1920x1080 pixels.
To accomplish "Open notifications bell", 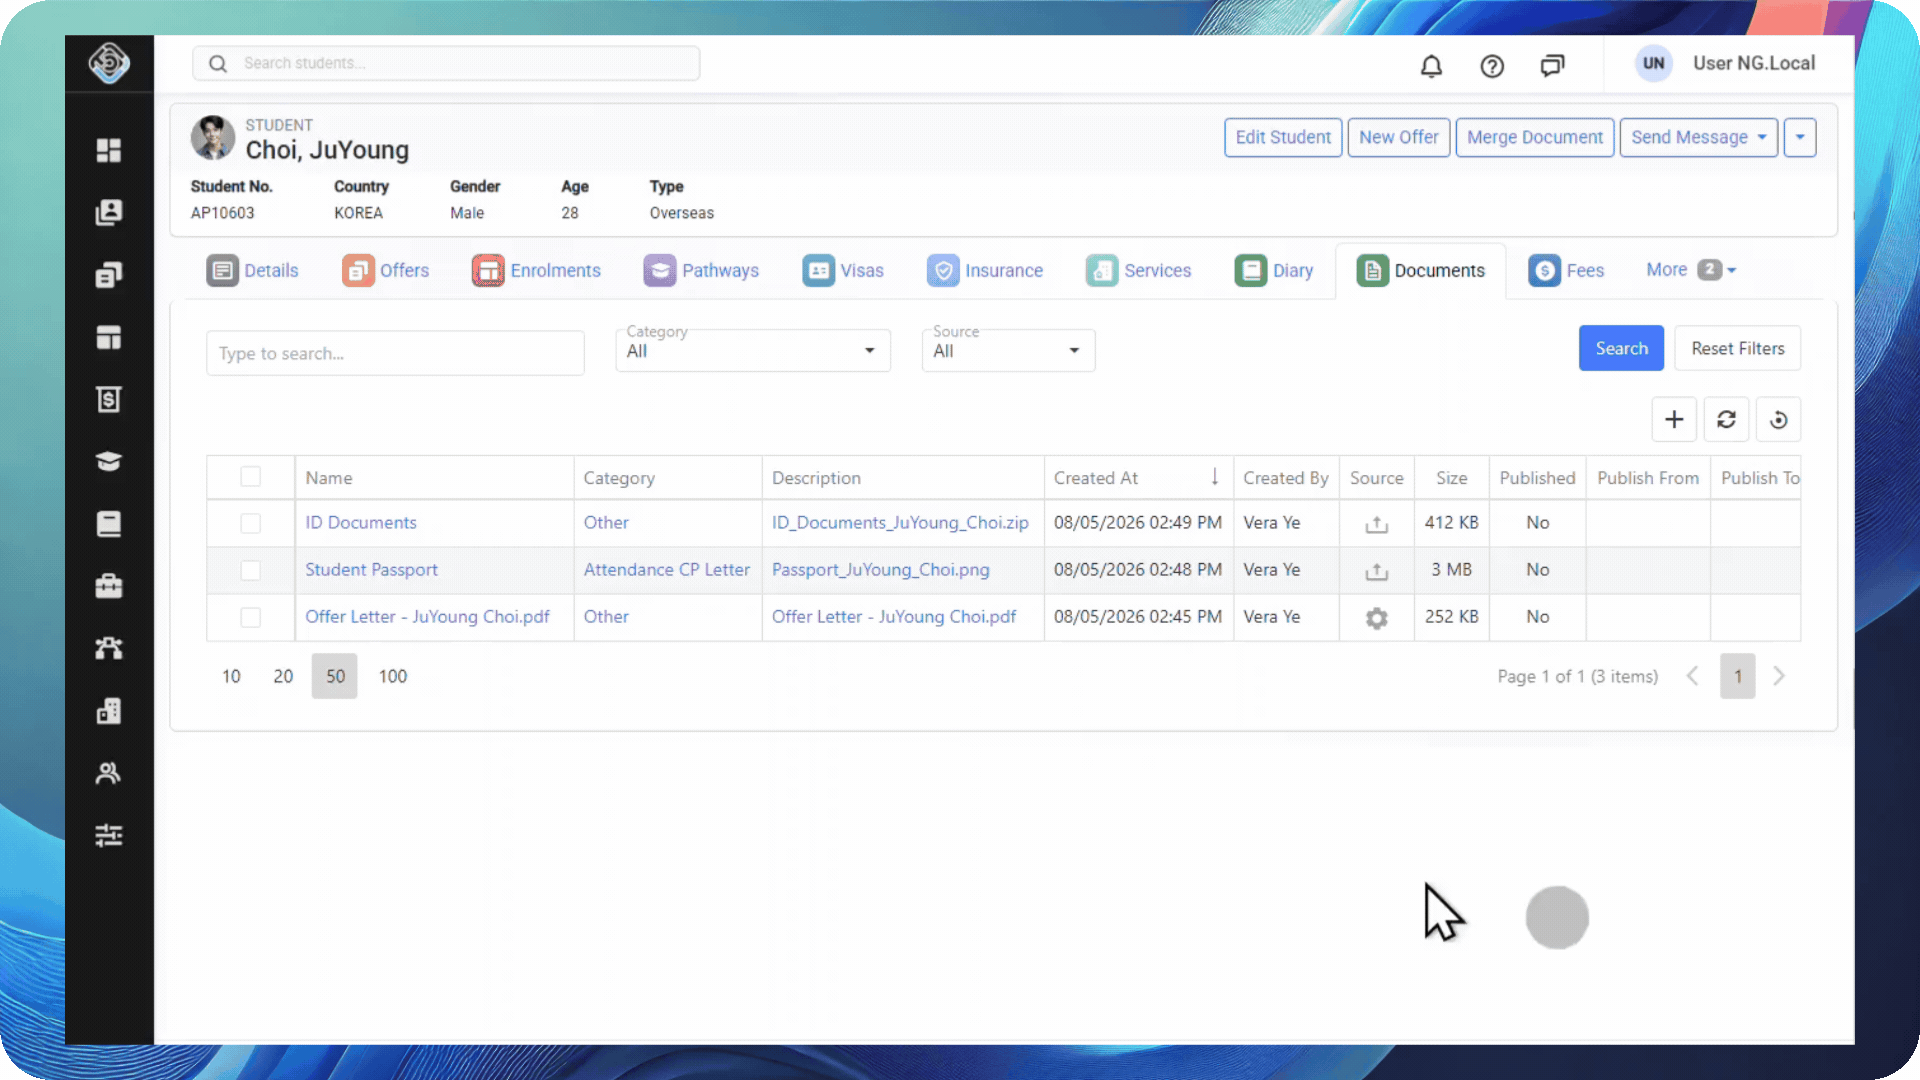I will [1432, 66].
